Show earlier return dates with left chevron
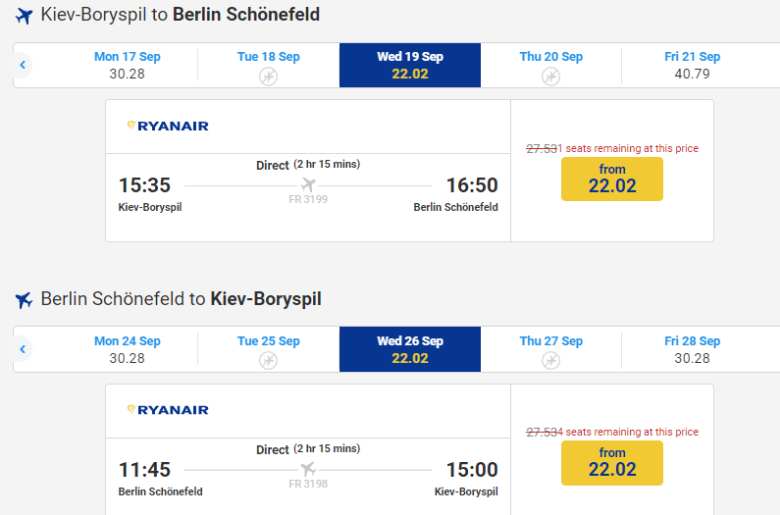The image size is (780, 515). [x=23, y=350]
